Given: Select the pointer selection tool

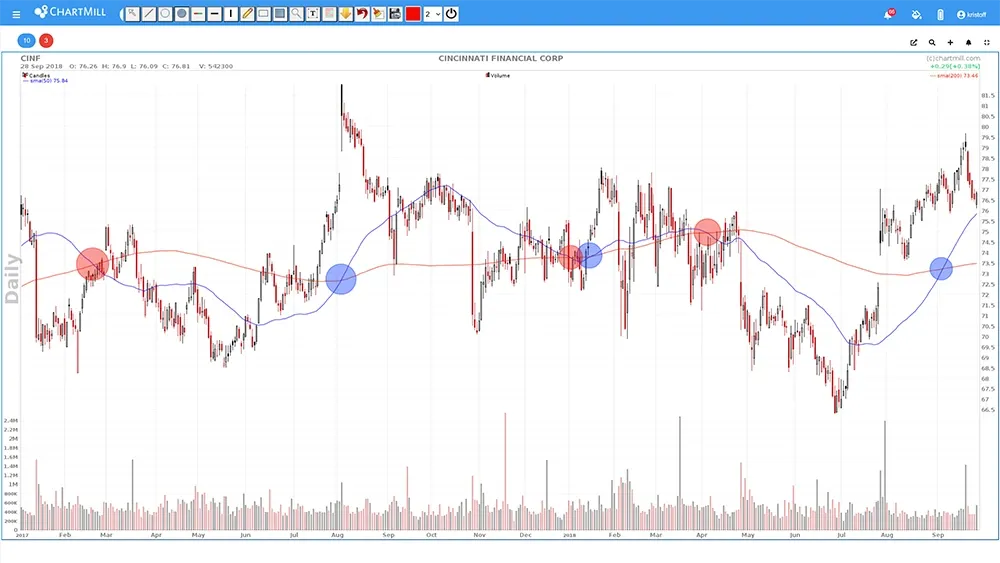Looking at the screenshot, I should point(132,13).
